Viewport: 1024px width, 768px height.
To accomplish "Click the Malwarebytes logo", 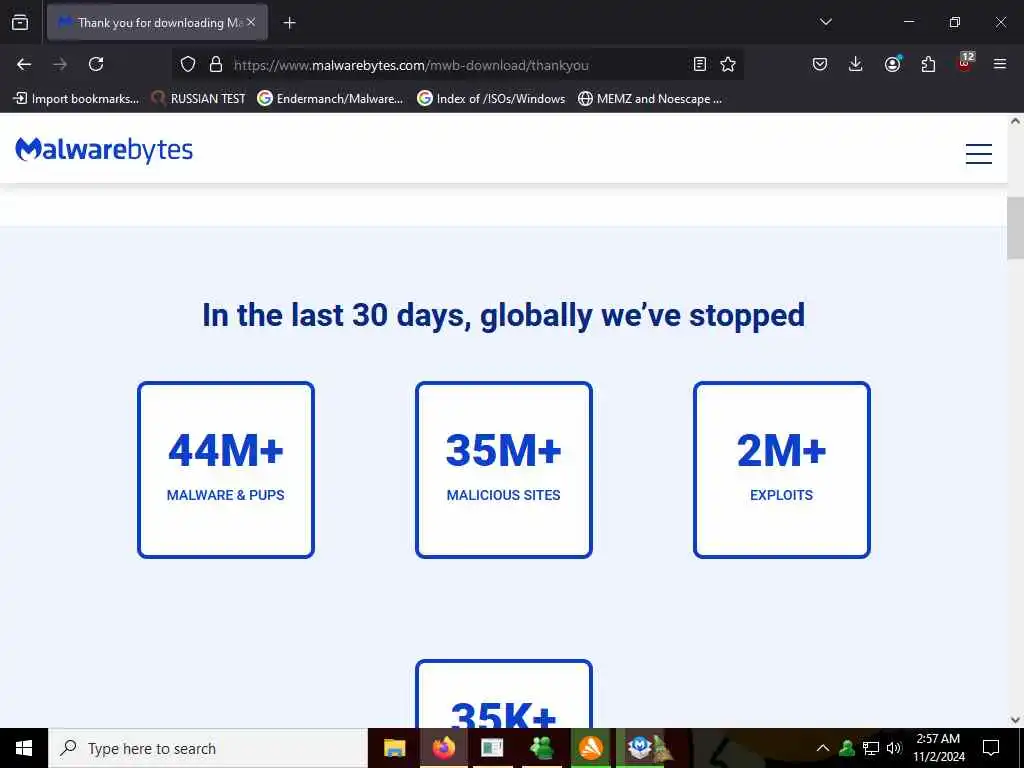I will coord(104,150).
